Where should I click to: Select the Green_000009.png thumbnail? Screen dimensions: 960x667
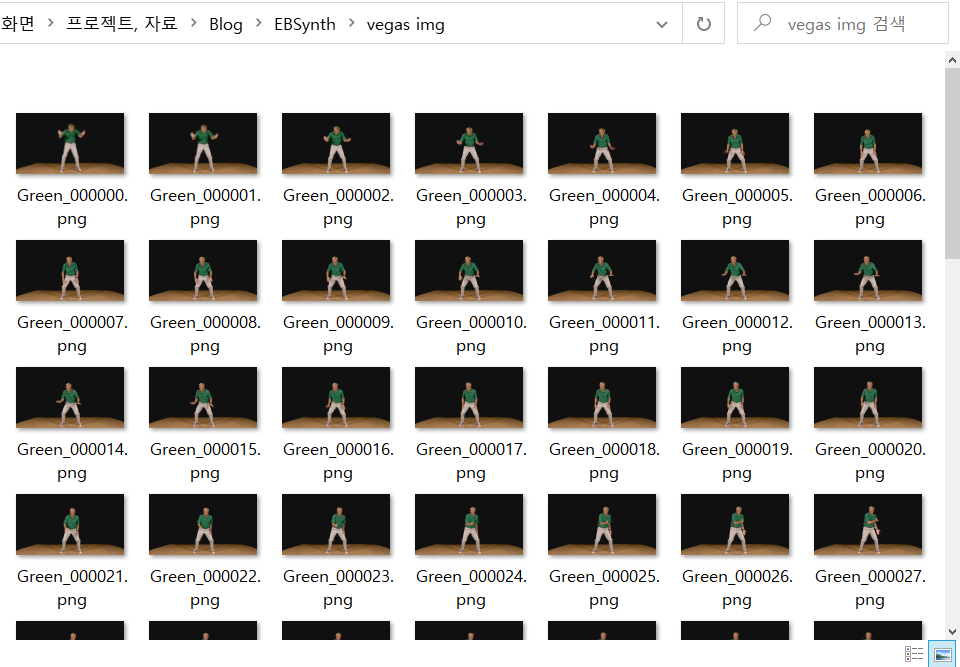(336, 270)
